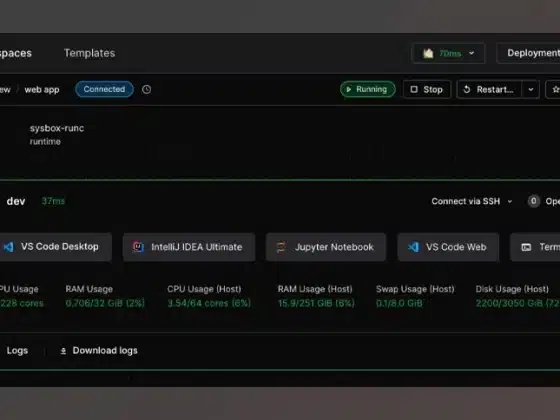Download logs
This screenshot has height=420, width=560.
(99, 351)
